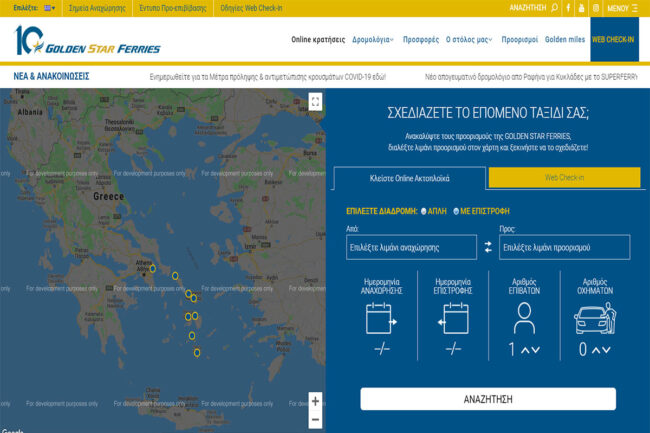
Task: Click the passenger person icon
Action: pos(524,317)
